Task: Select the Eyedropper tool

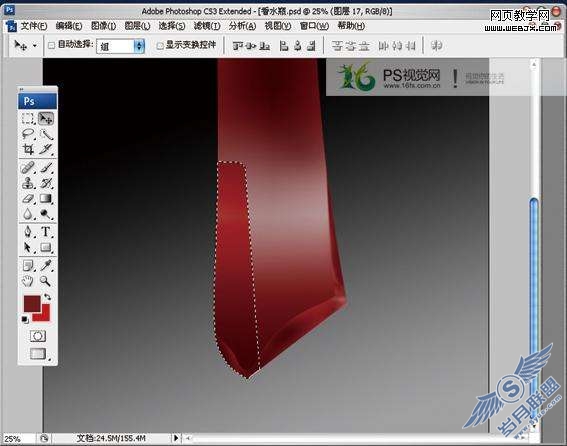Action: pyautogui.click(x=46, y=266)
